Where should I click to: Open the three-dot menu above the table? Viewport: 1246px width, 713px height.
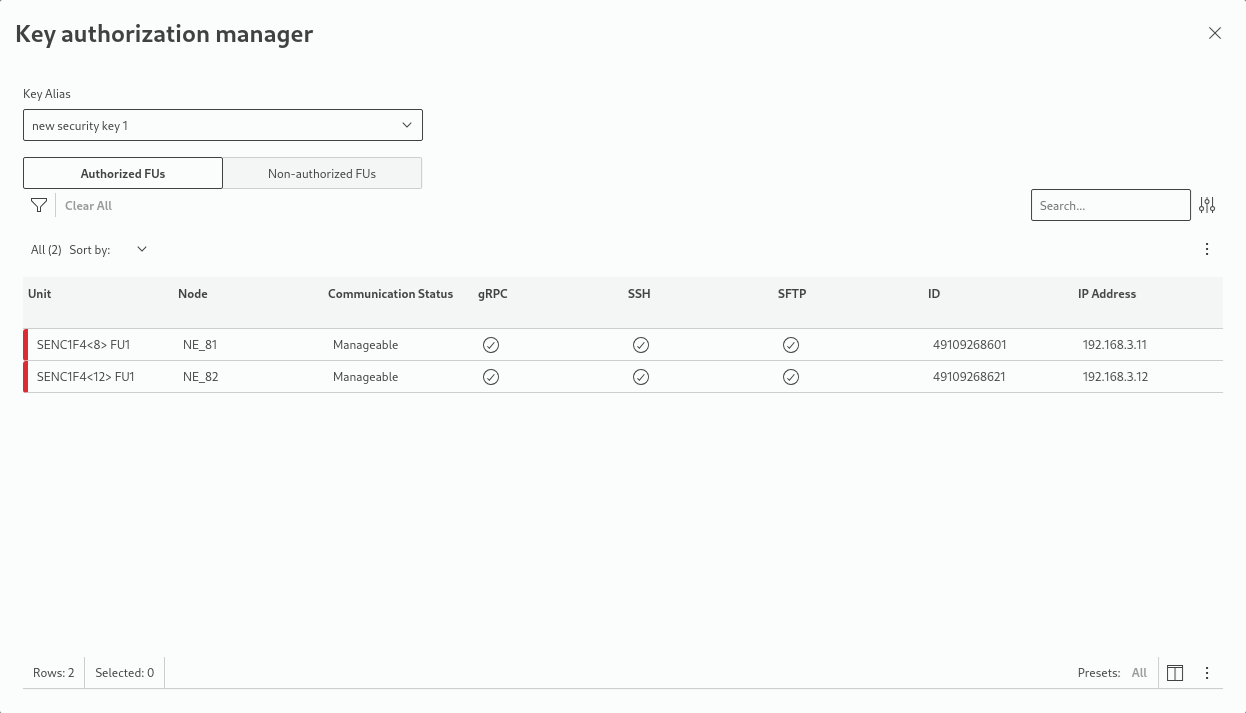[x=1207, y=249]
